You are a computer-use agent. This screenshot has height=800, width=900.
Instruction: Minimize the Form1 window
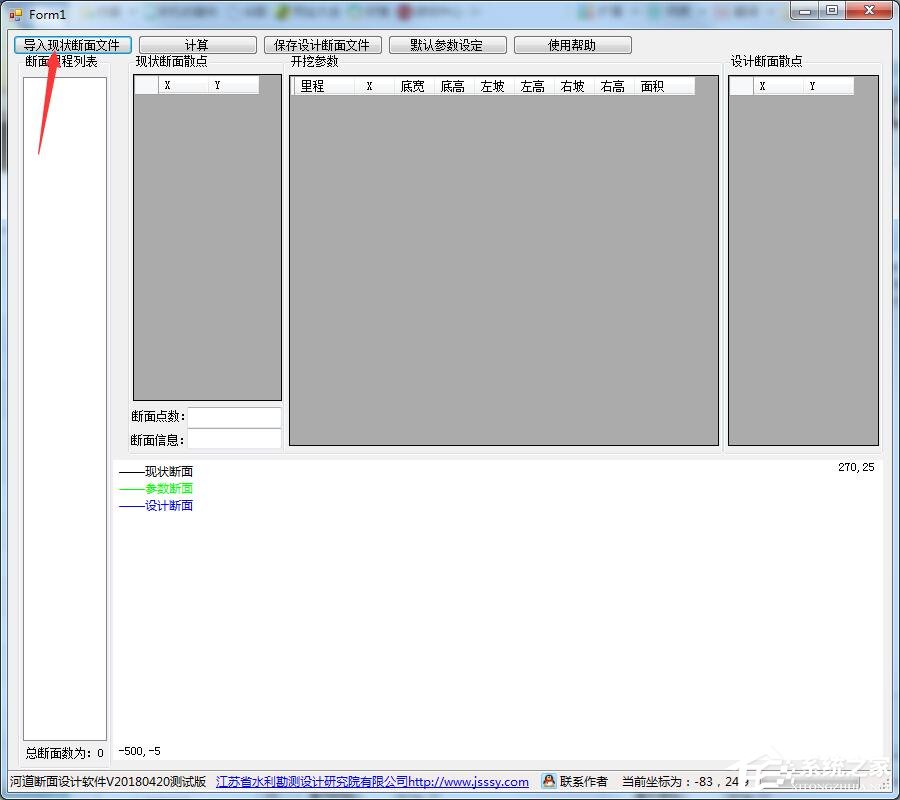pyautogui.click(x=805, y=11)
